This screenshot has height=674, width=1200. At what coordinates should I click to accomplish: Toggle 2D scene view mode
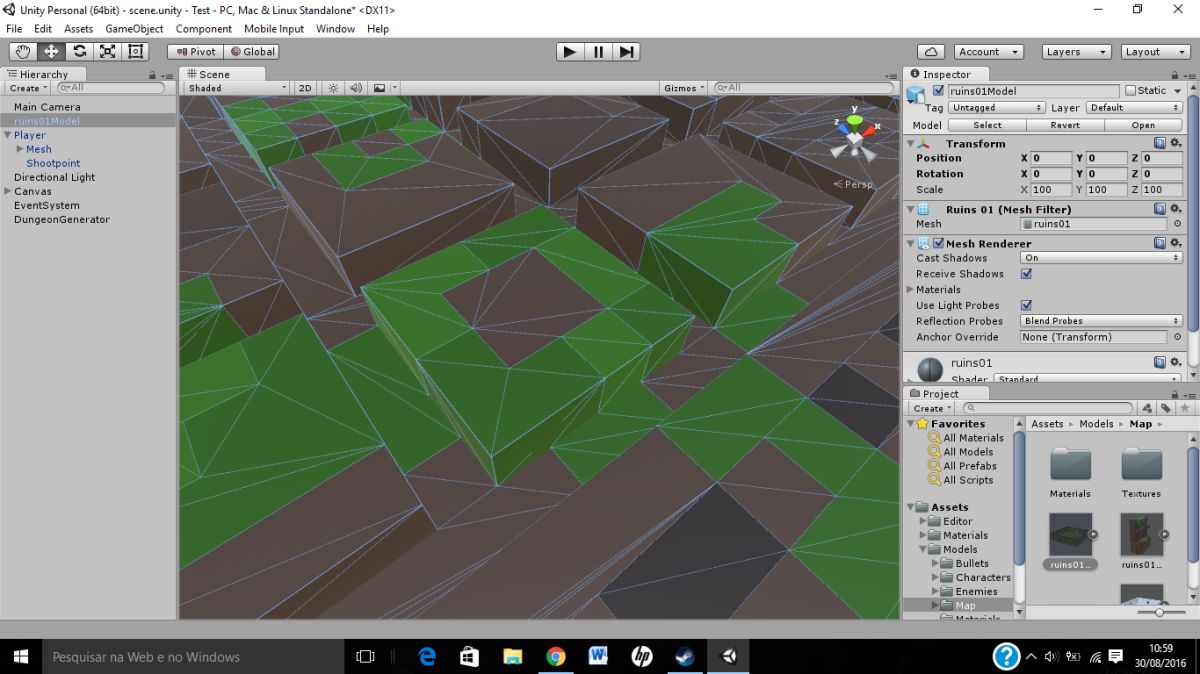click(x=306, y=88)
